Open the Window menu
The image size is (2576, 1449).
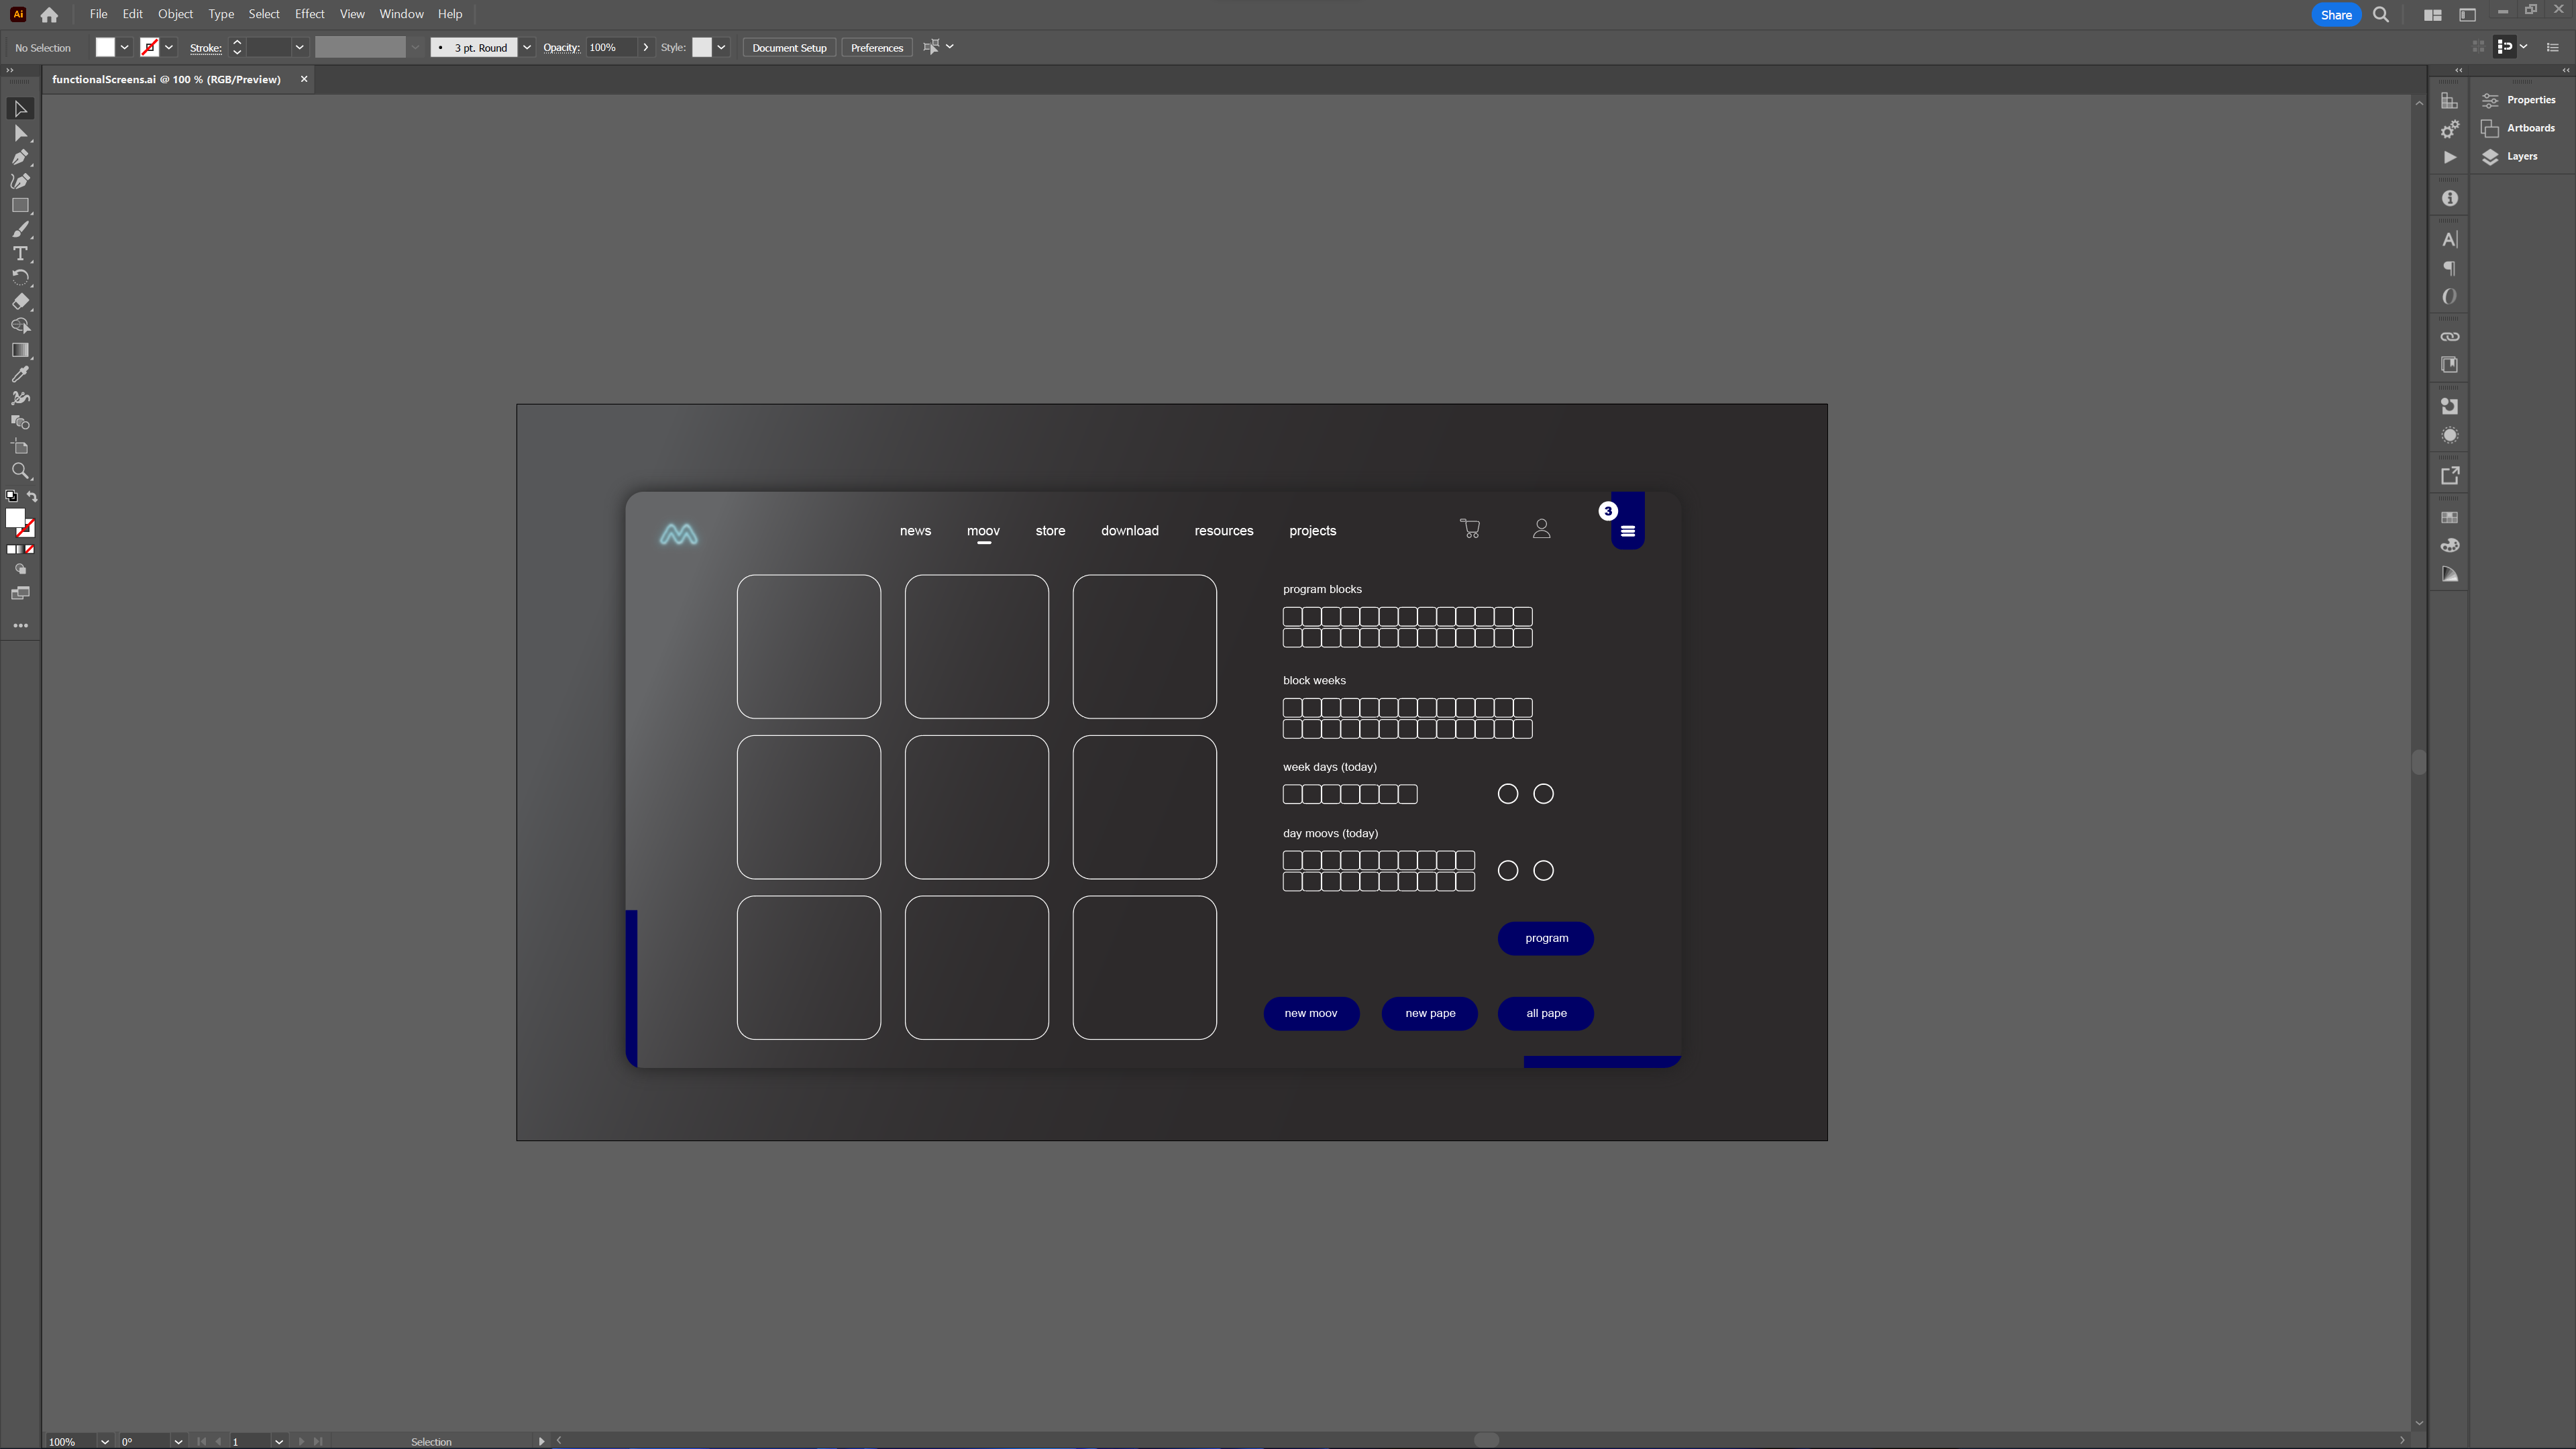tap(401, 14)
